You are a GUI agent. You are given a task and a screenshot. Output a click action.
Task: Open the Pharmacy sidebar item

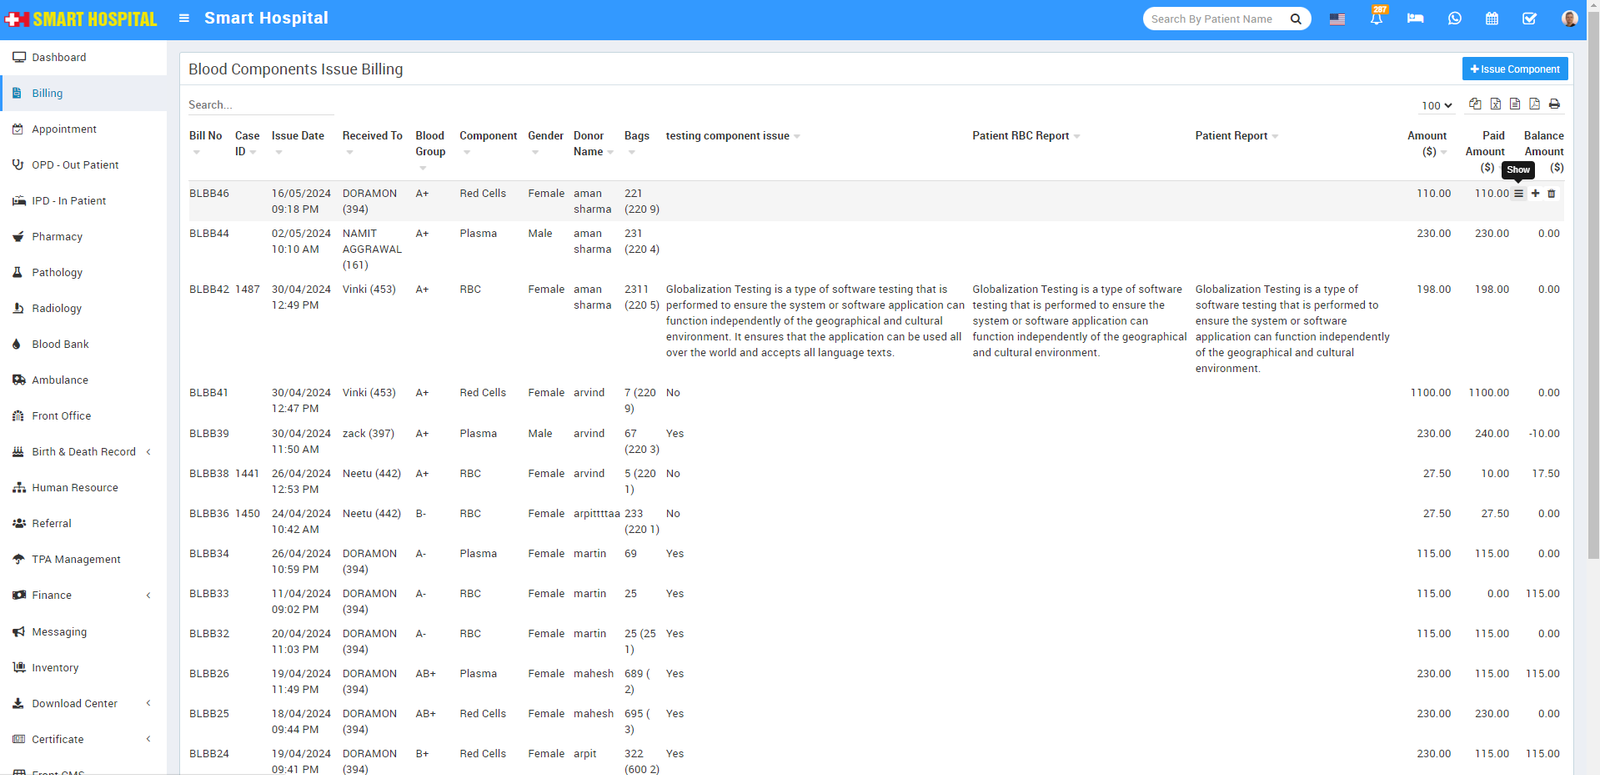57,237
